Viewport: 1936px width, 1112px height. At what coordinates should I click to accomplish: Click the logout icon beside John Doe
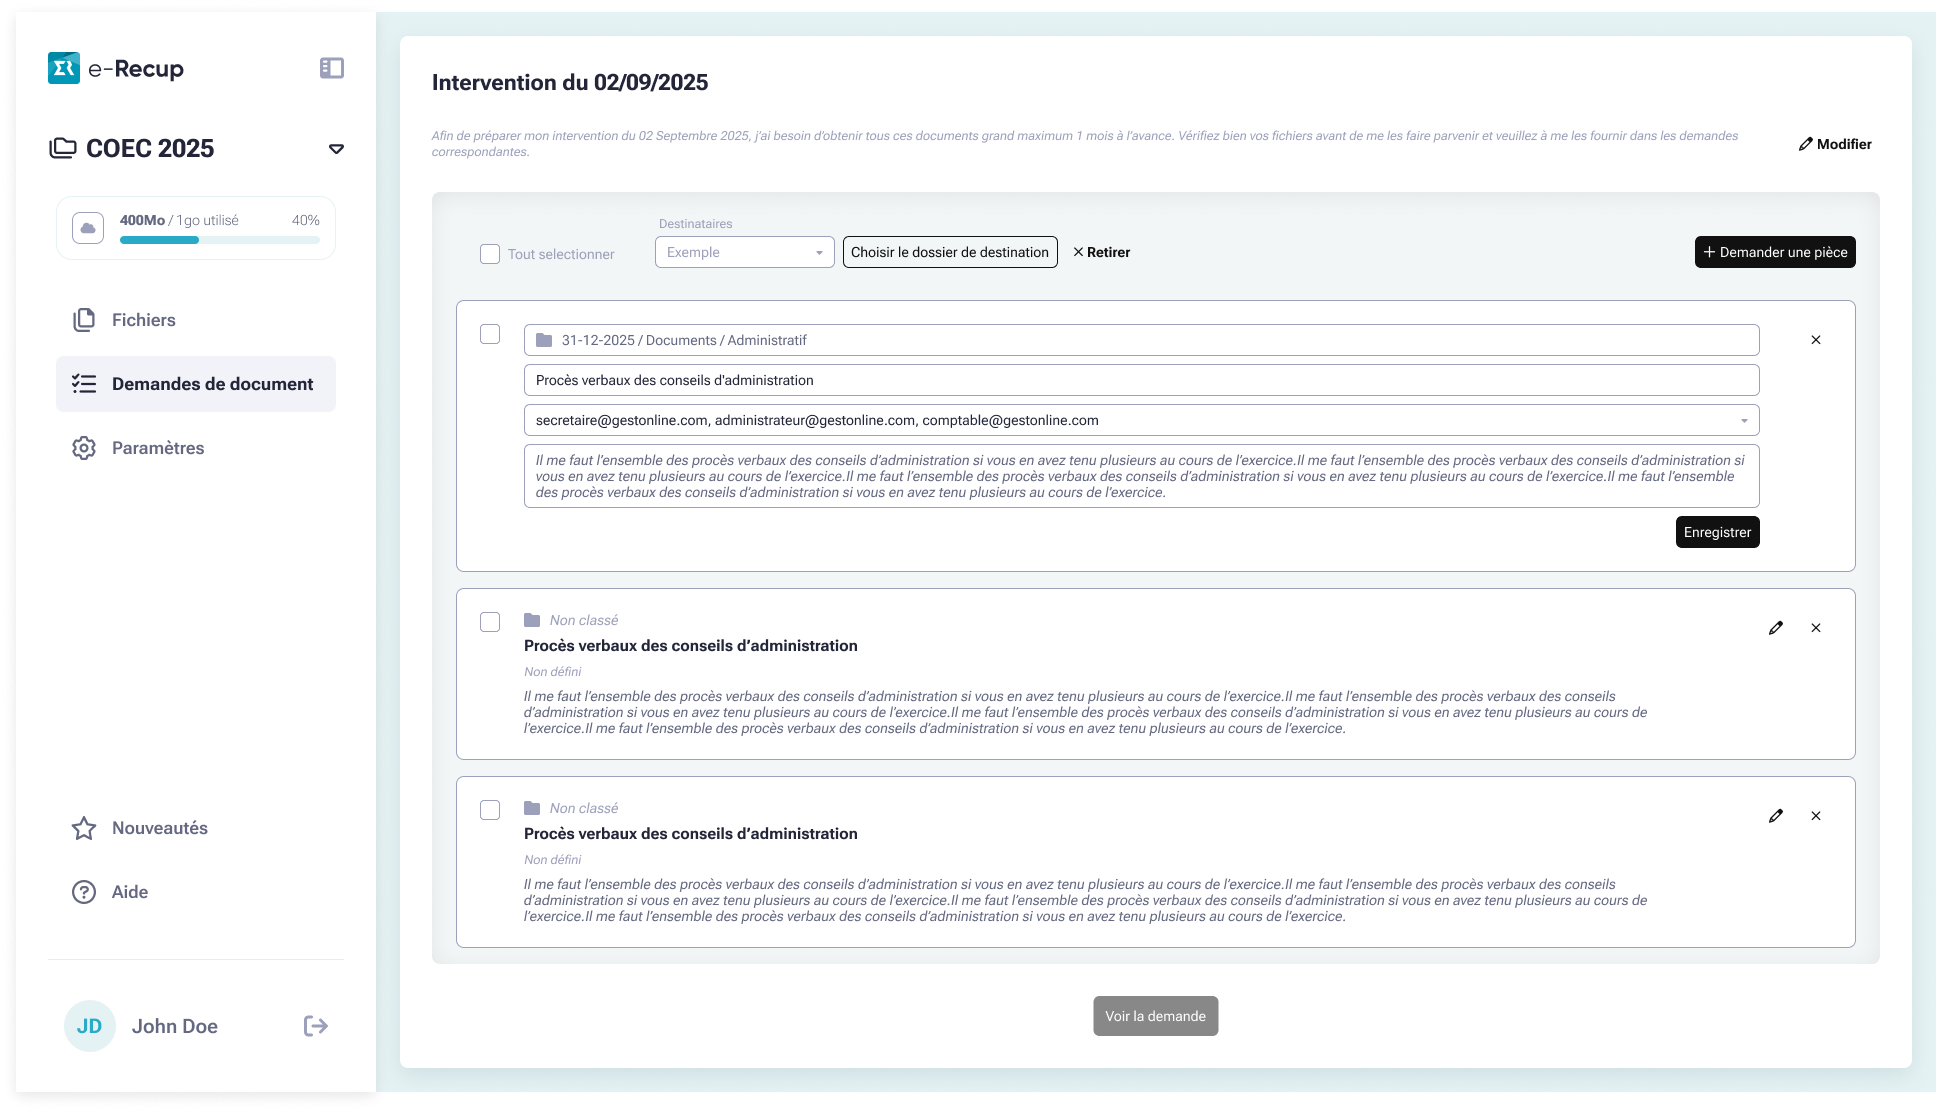tap(316, 1026)
